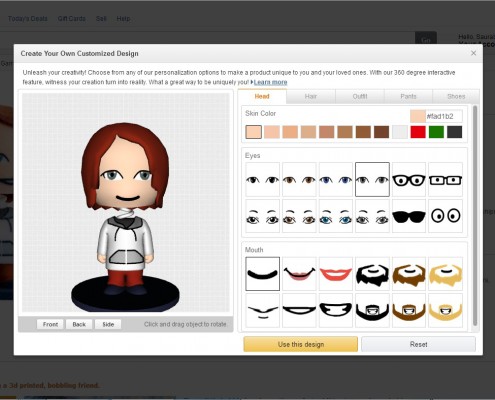Pick the blue eyes without eyebrows option
The image size is (495, 400).
click(336, 180)
